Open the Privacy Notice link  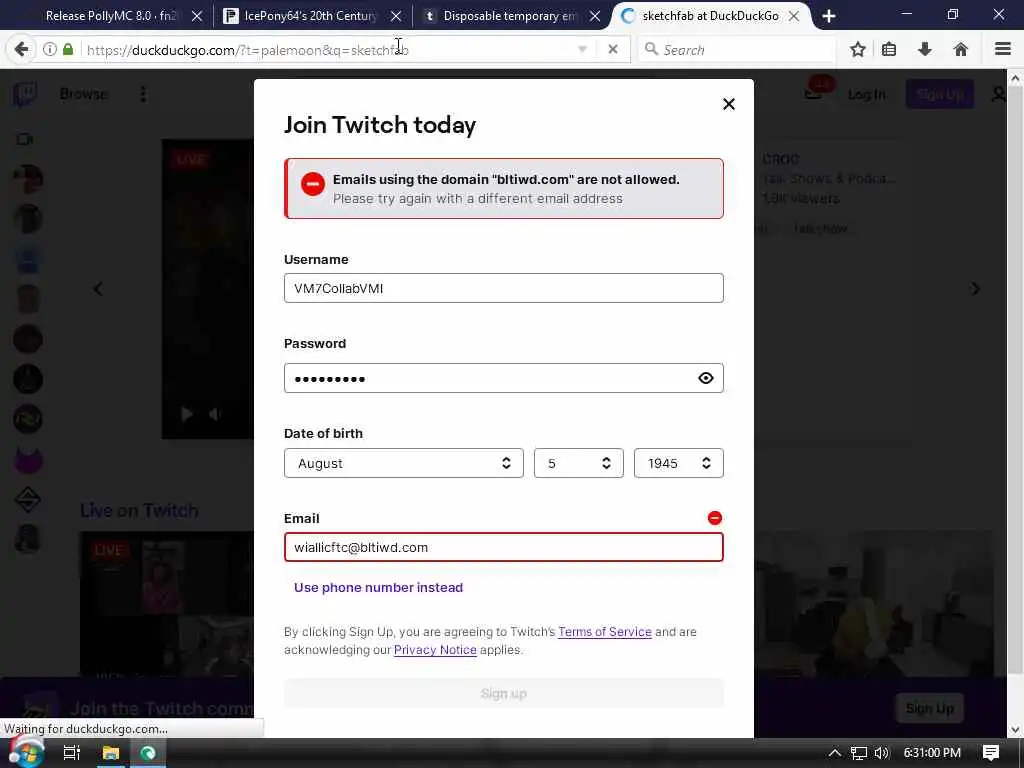(435, 650)
